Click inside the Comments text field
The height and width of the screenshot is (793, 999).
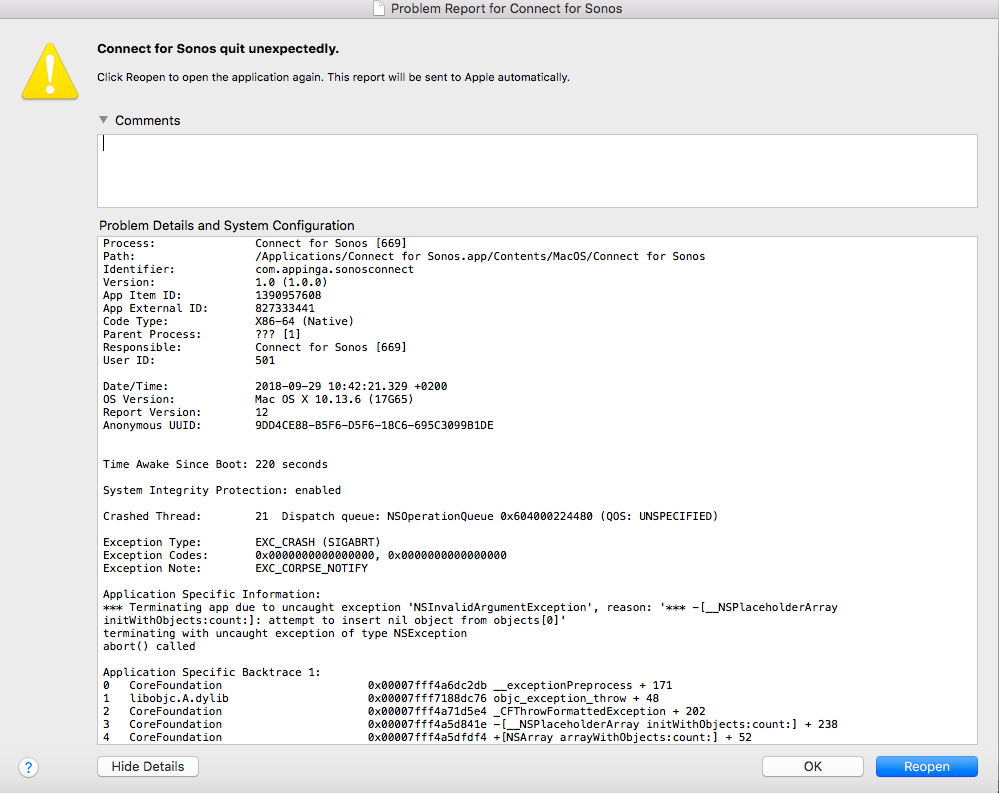coord(537,171)
